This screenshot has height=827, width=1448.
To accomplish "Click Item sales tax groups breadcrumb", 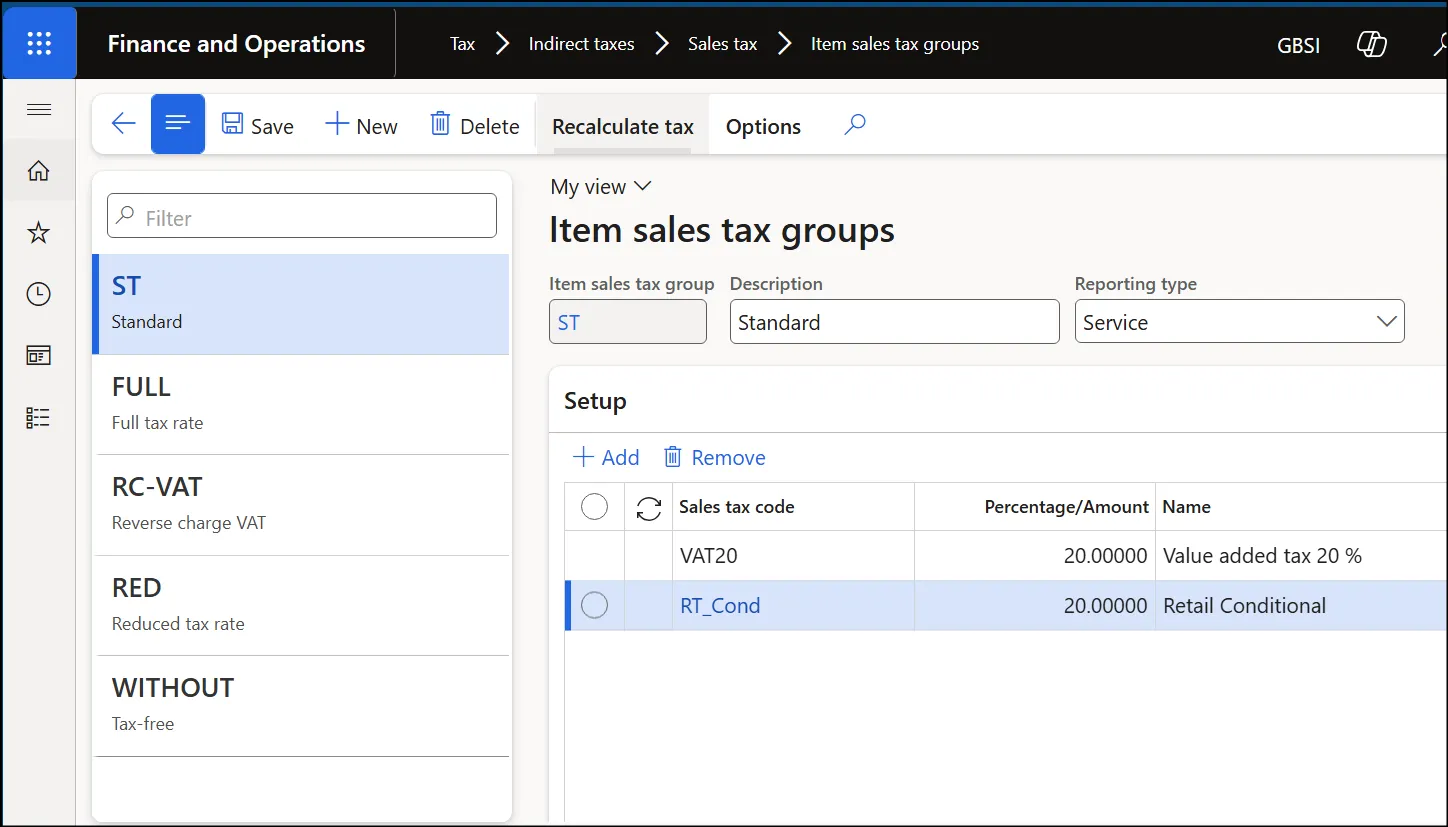I will 895,44.
